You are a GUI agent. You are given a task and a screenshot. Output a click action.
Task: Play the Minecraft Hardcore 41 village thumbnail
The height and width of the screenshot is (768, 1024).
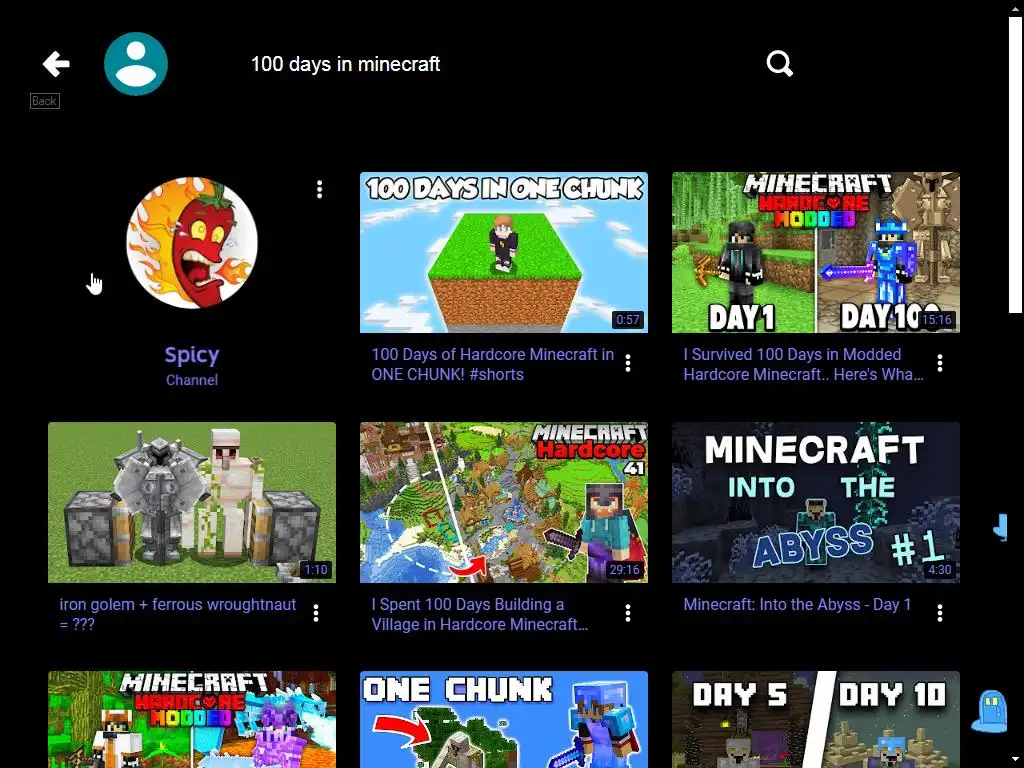coord(504,502)
